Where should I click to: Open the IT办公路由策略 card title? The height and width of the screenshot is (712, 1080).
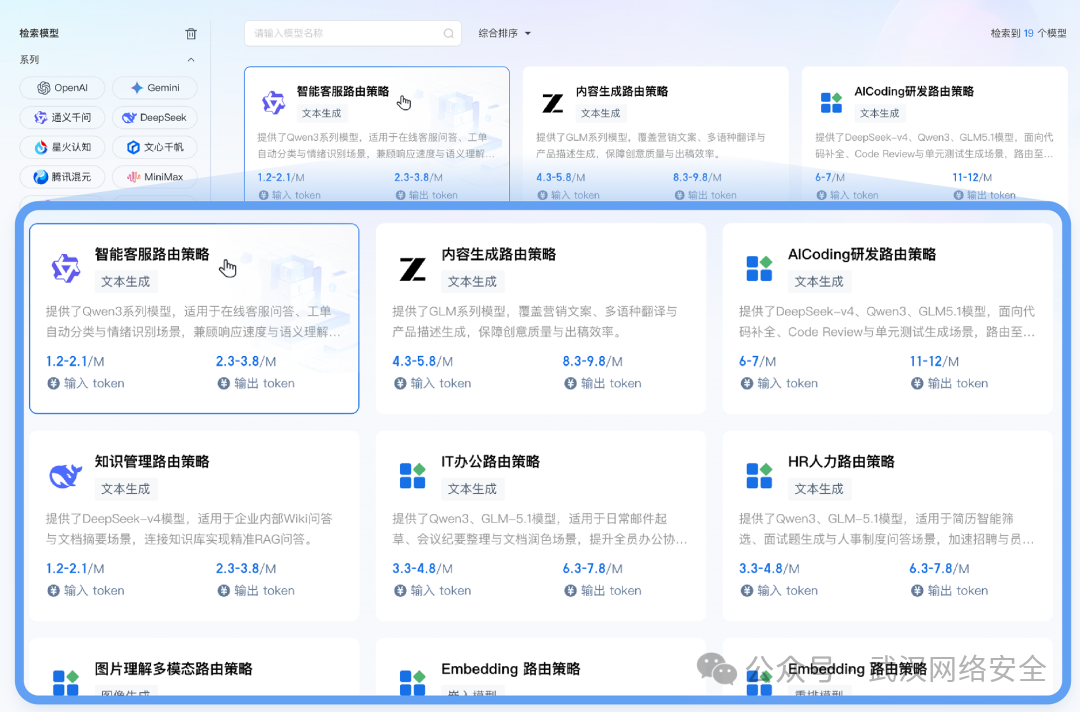[490, 461]
